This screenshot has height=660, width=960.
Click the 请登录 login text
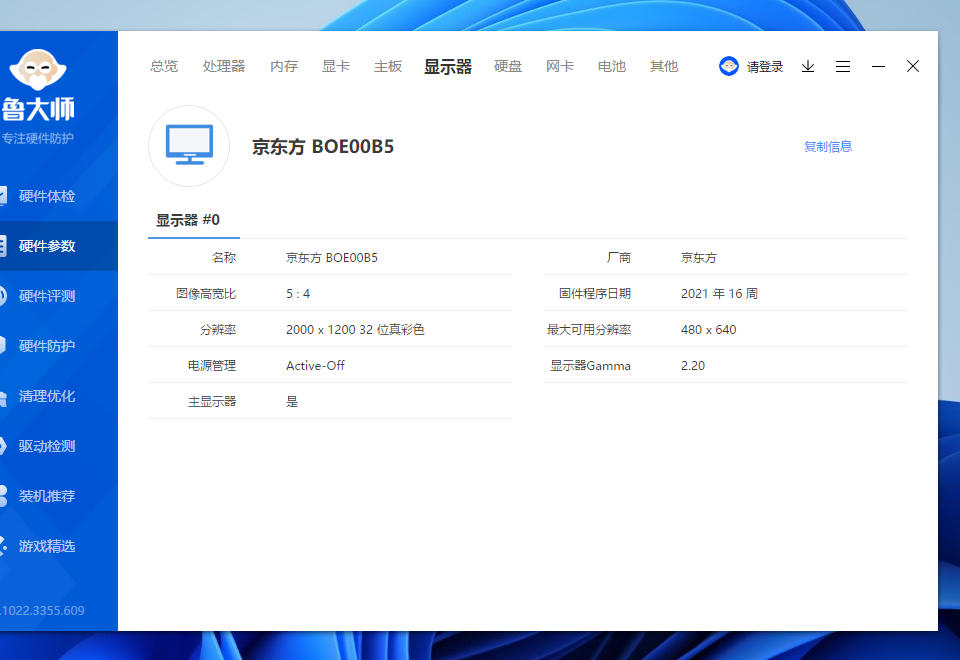765,67
